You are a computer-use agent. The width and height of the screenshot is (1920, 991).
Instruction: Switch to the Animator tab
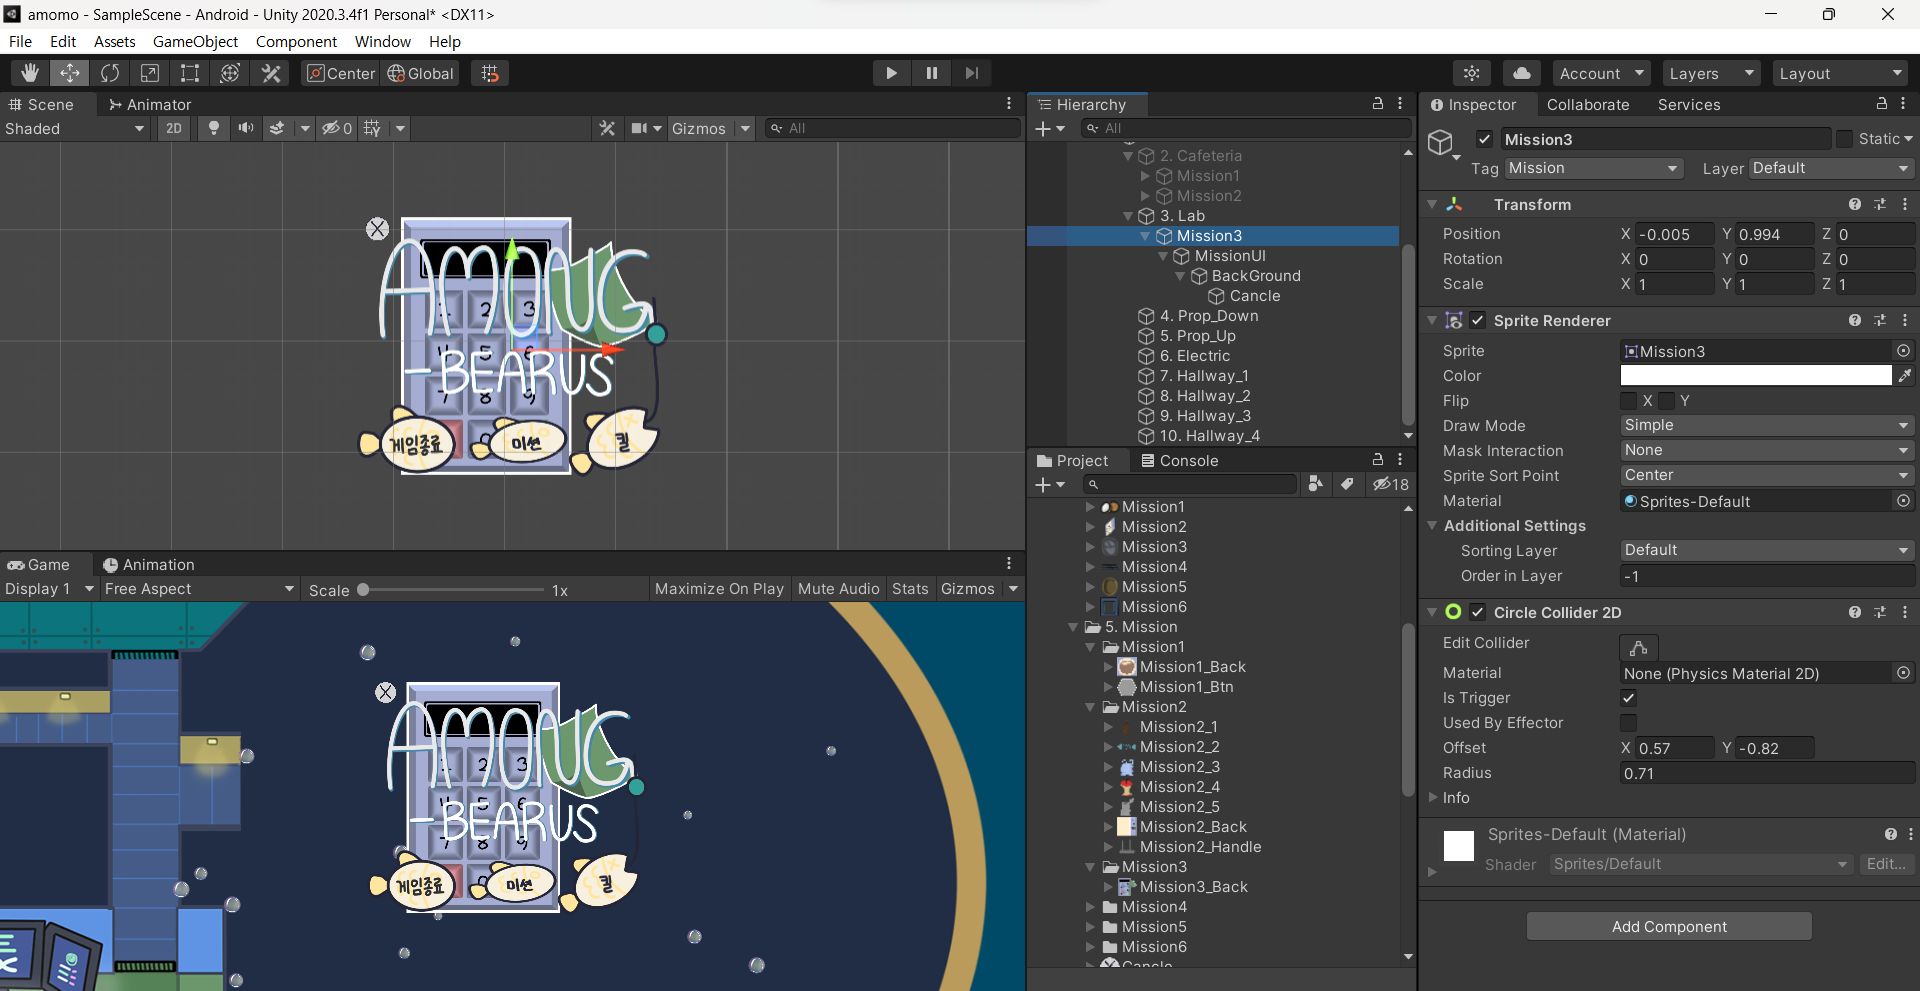[150, 104]
